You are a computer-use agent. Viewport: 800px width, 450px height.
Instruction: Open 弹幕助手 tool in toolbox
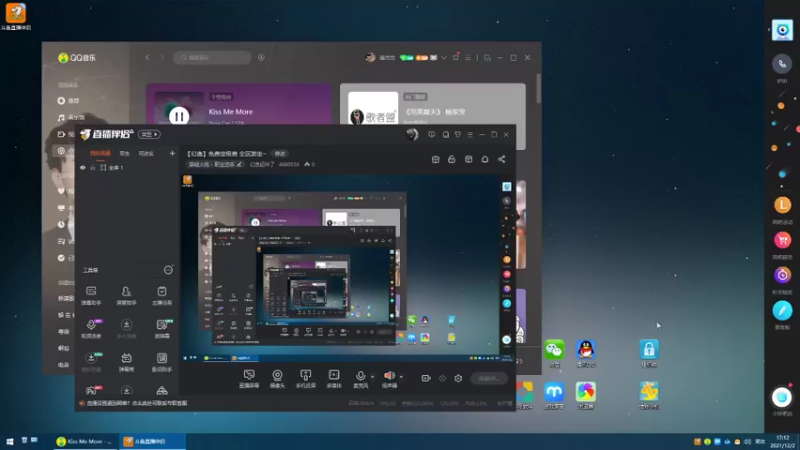pyautogui.click(x=91, y=295)
